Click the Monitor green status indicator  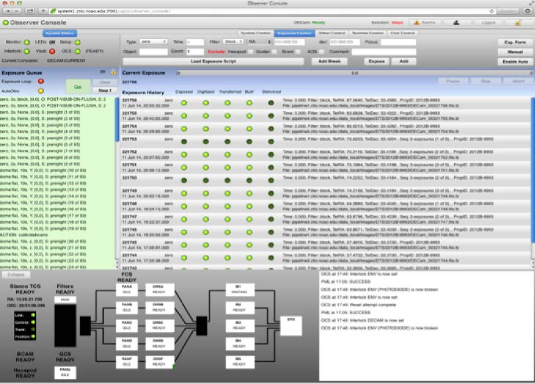27,42
